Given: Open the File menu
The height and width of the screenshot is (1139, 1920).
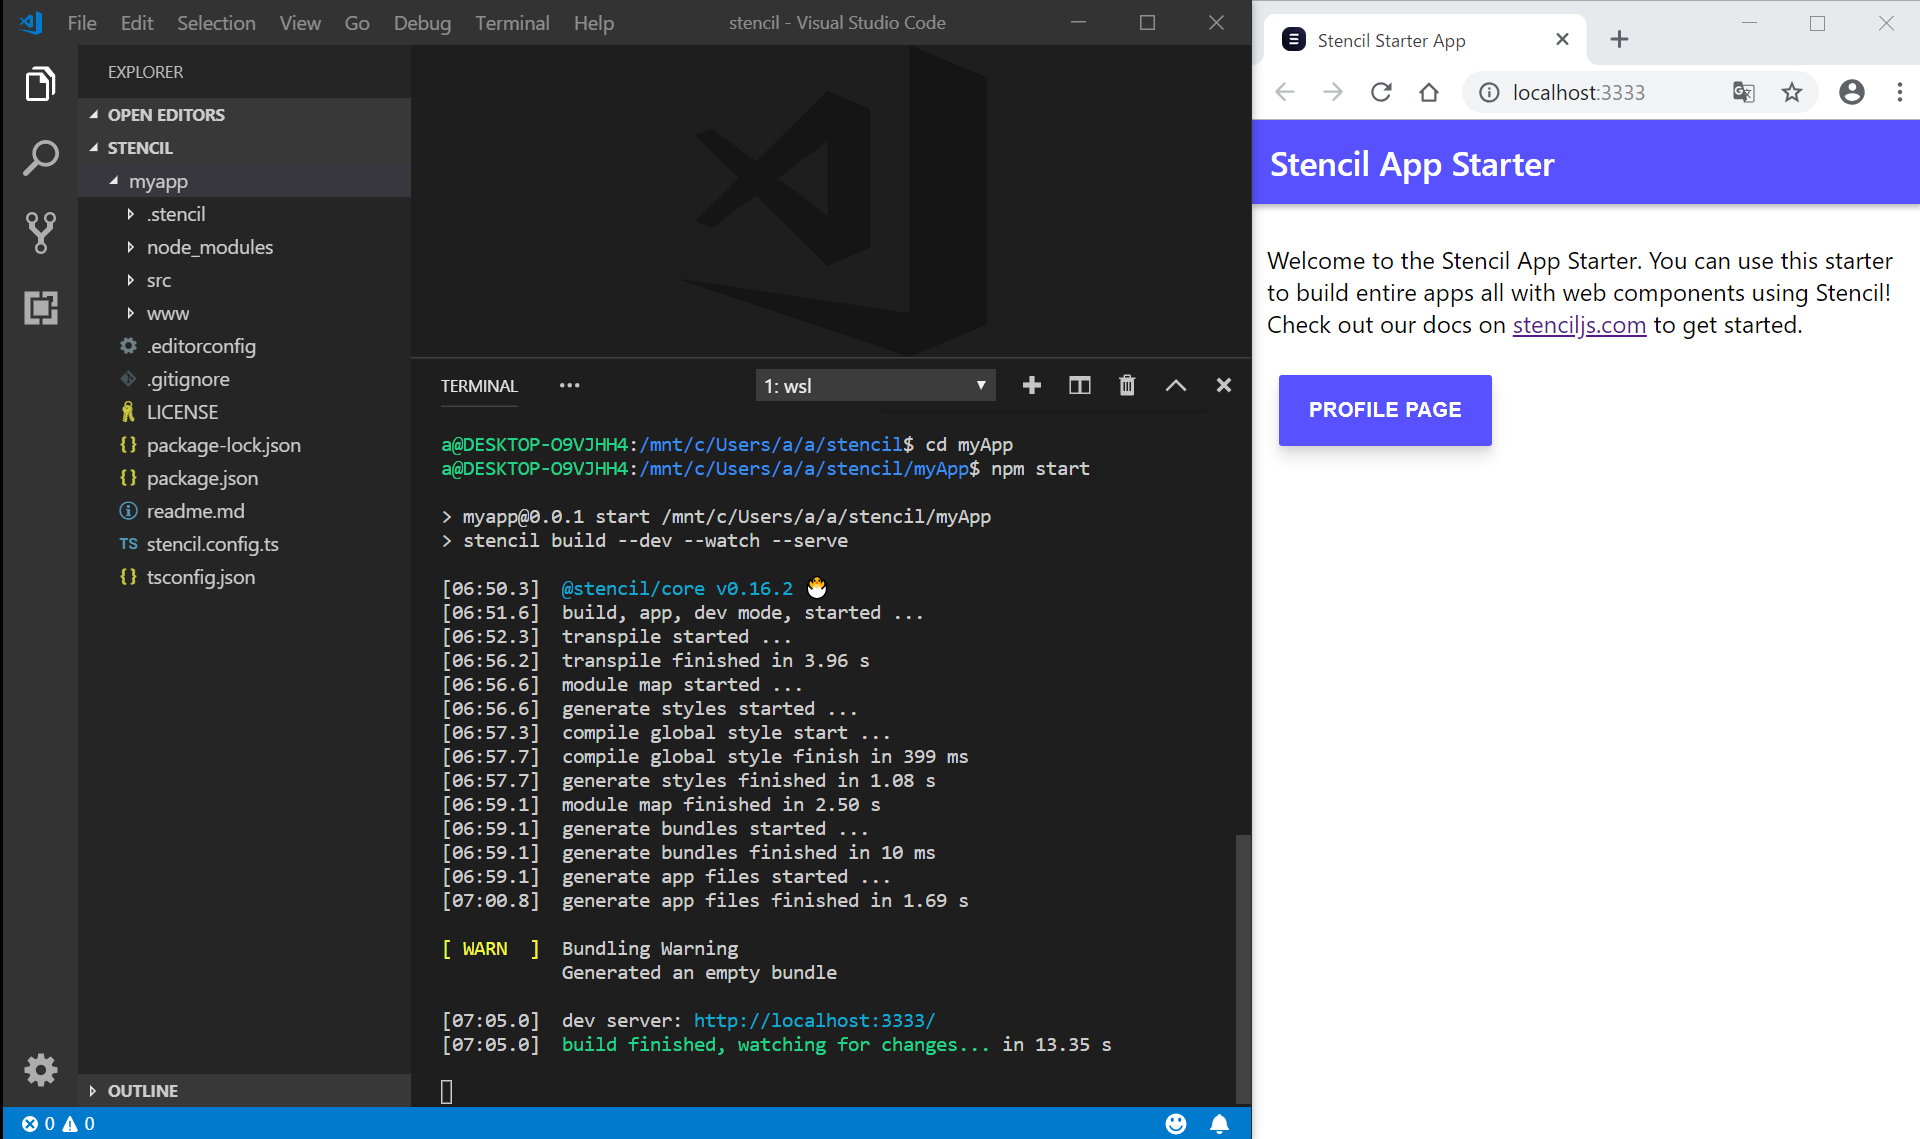Looking at the screenshot, I should point(81,22).
